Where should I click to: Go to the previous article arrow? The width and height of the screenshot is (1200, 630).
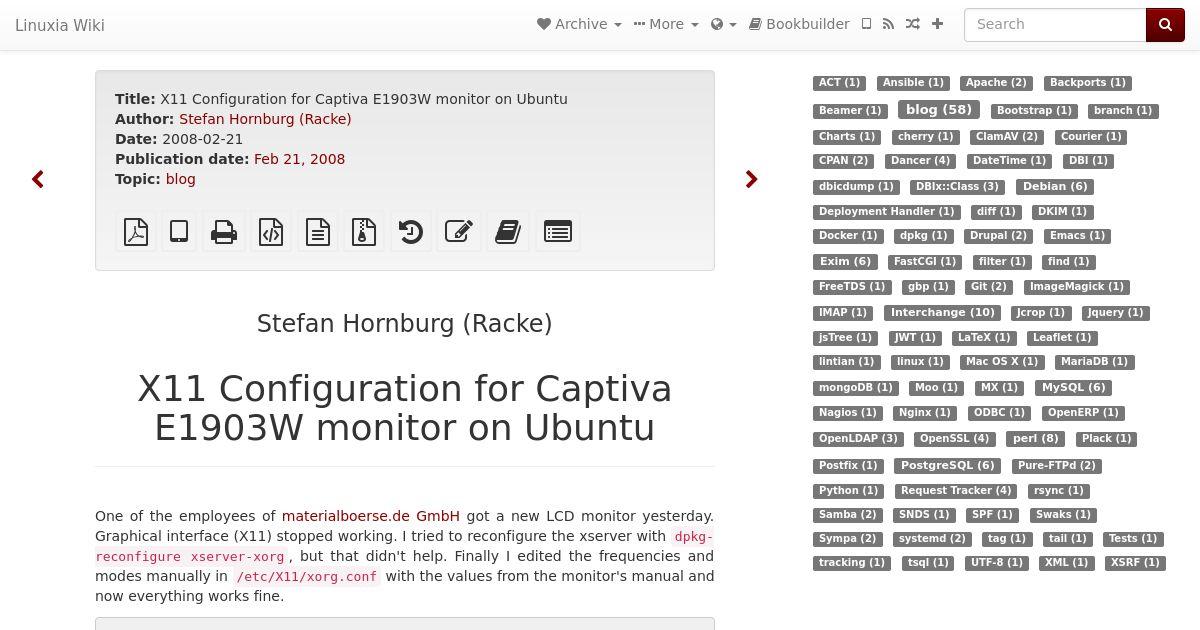click(x=38, y=179)
